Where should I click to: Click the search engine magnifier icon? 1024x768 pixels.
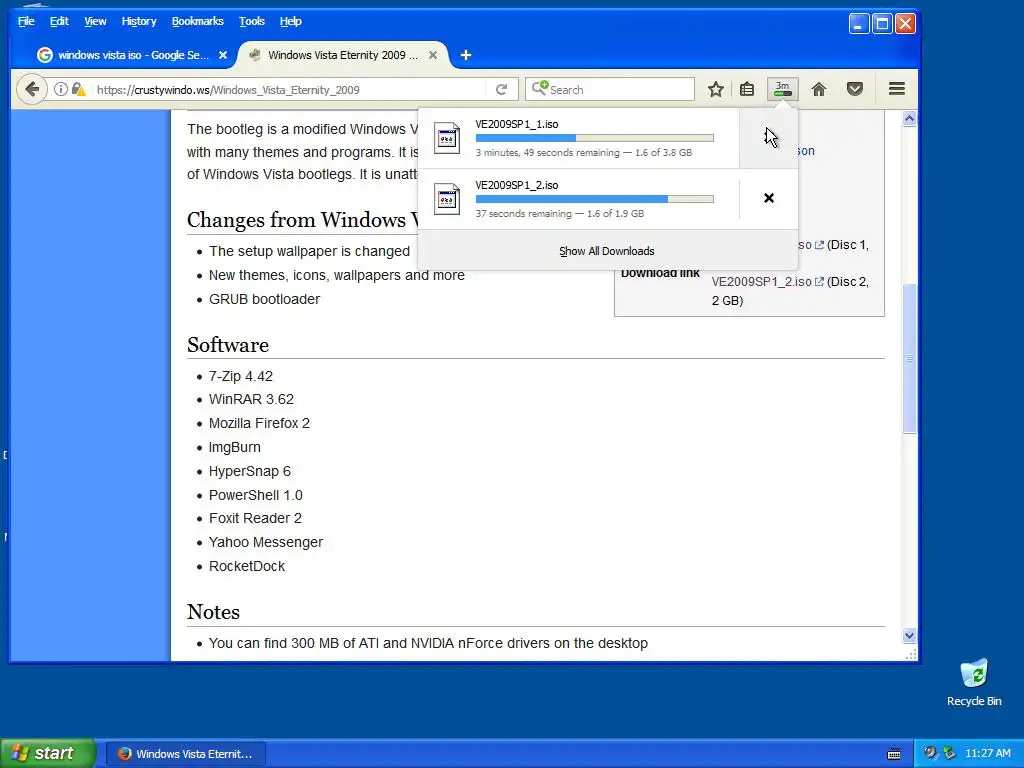point(539,88)
